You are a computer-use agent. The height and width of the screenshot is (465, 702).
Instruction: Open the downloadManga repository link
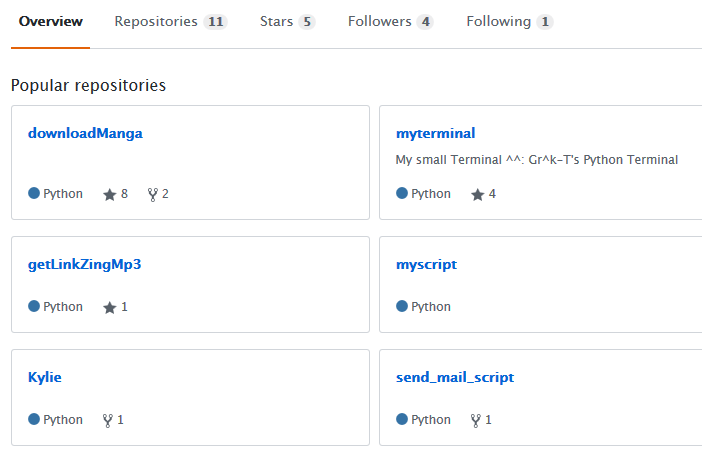[x=85, y=133]
